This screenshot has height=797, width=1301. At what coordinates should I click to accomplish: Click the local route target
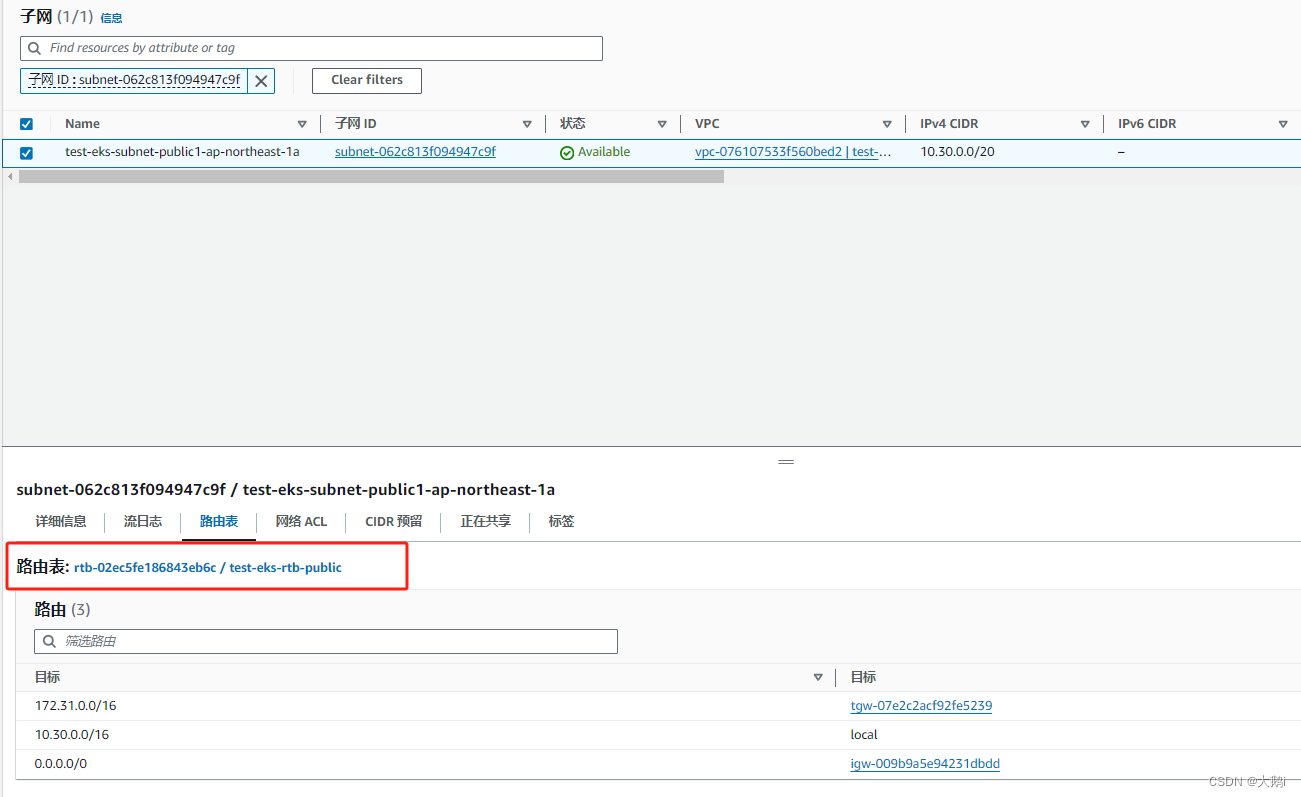[x=864, y=735]
